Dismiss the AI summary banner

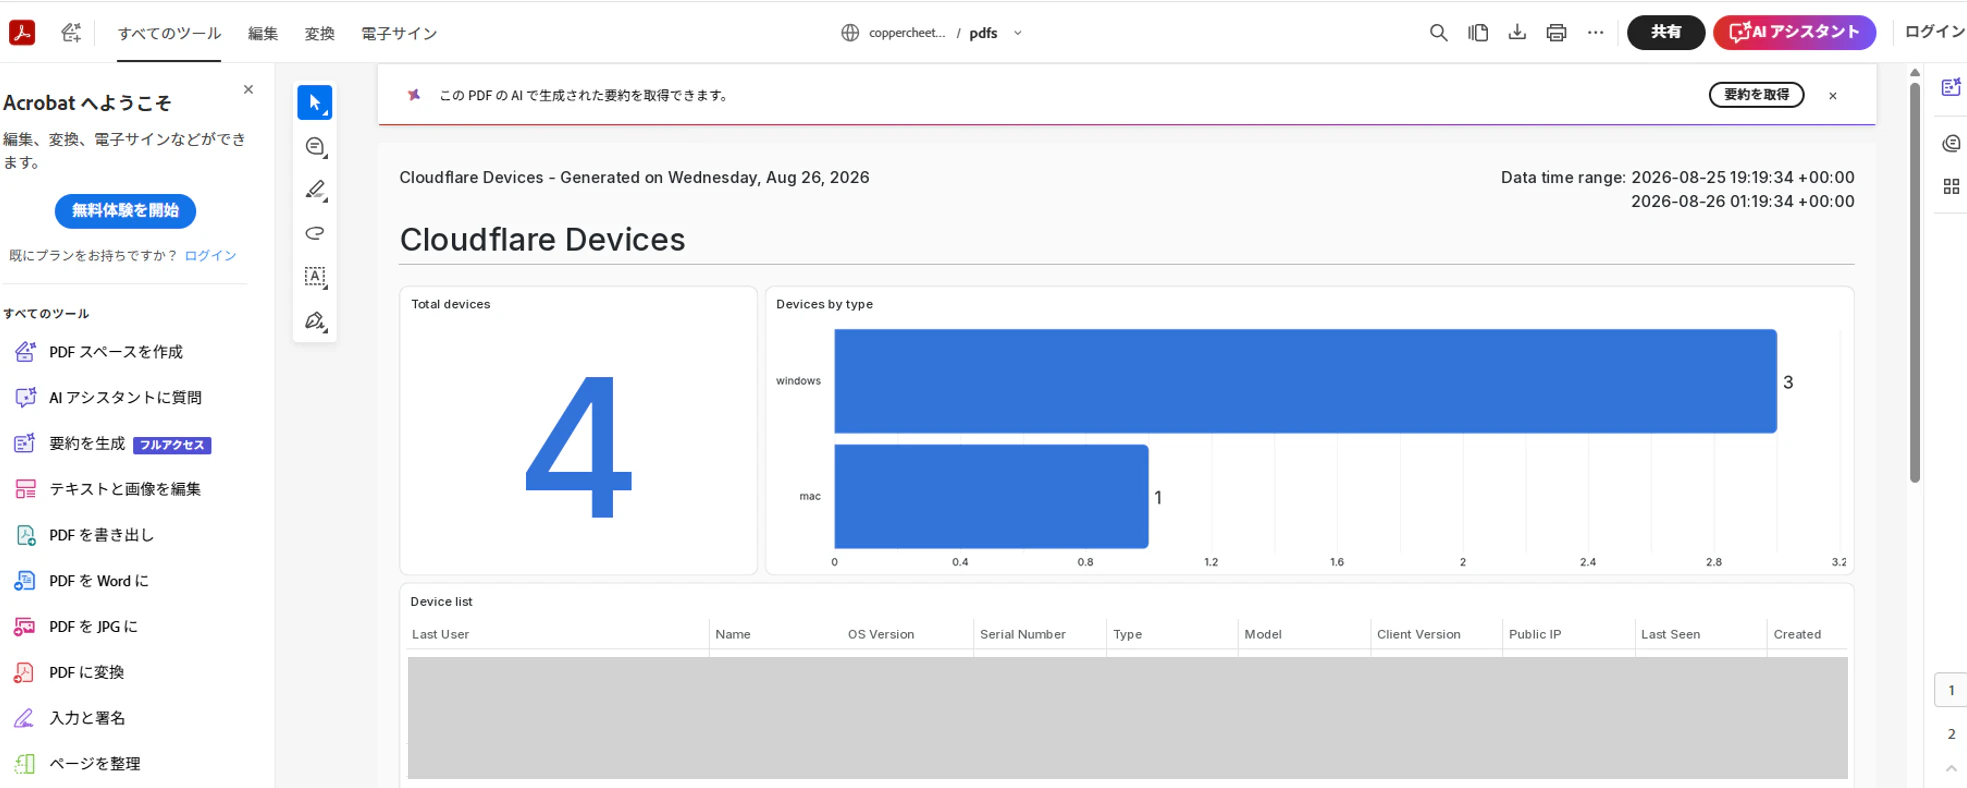point(1833,96)
